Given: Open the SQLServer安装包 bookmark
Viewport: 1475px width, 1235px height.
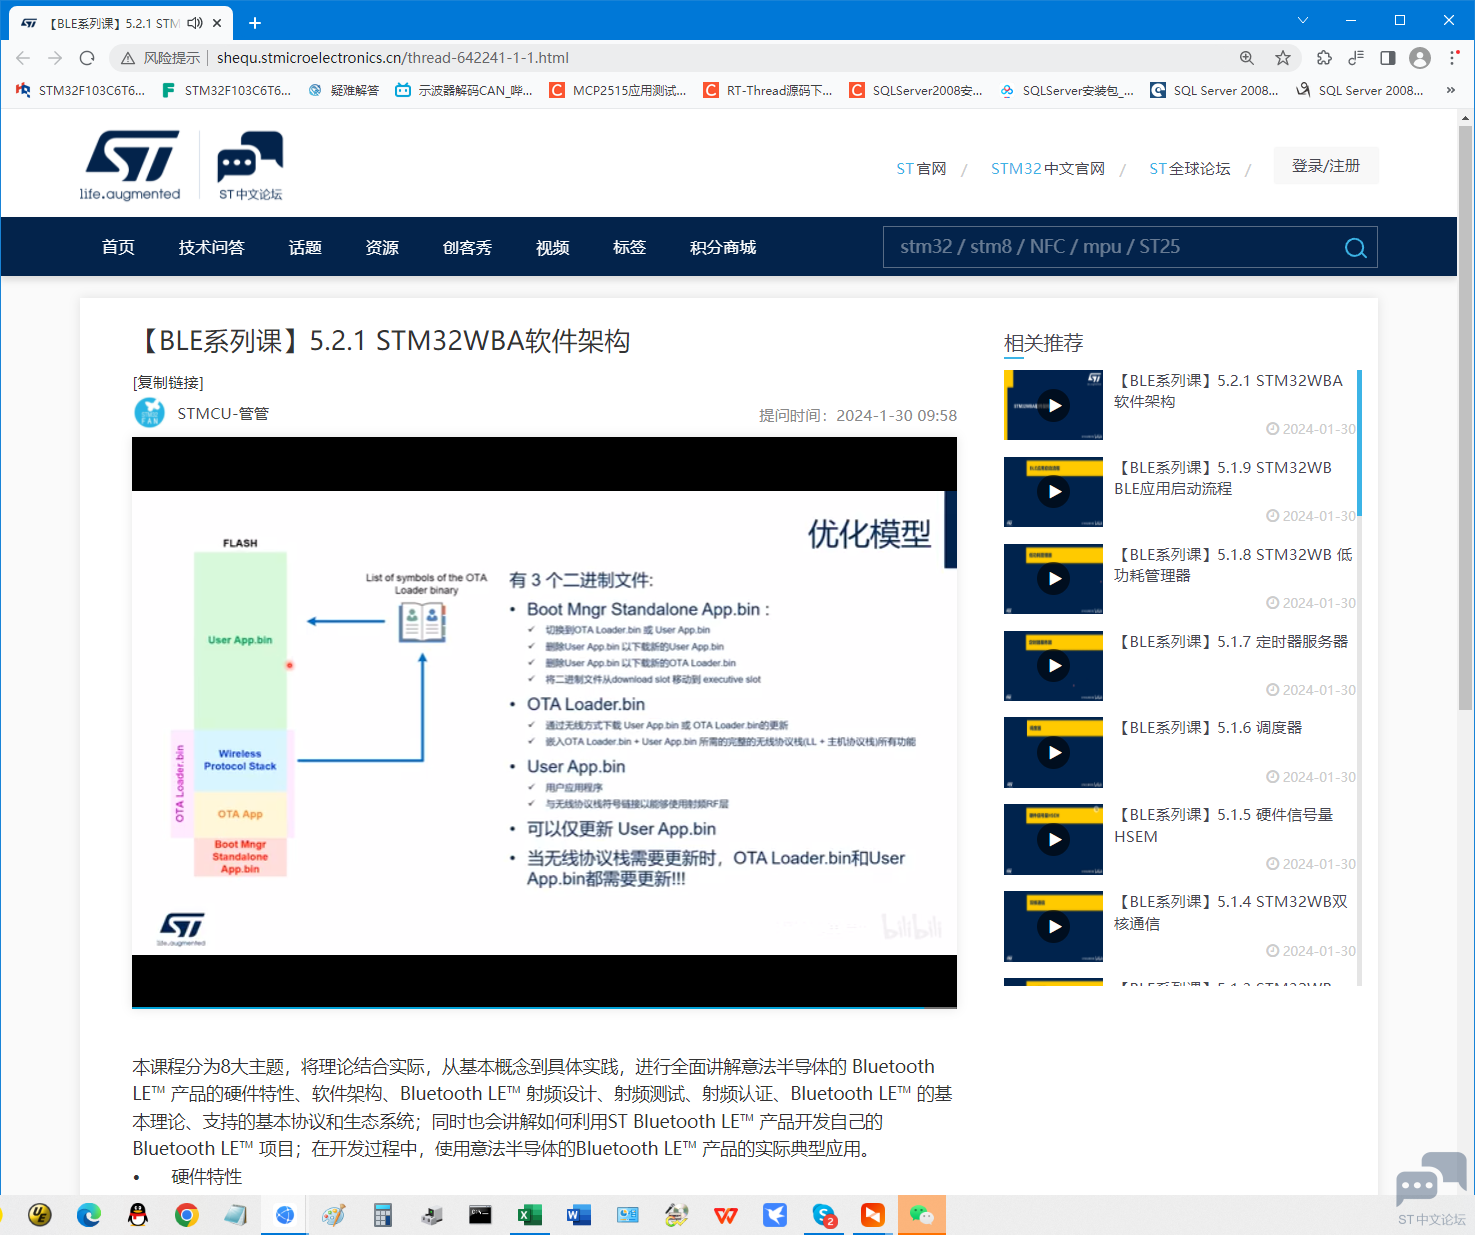Looking at the screenshot, I should click(x=1067, y=90).
